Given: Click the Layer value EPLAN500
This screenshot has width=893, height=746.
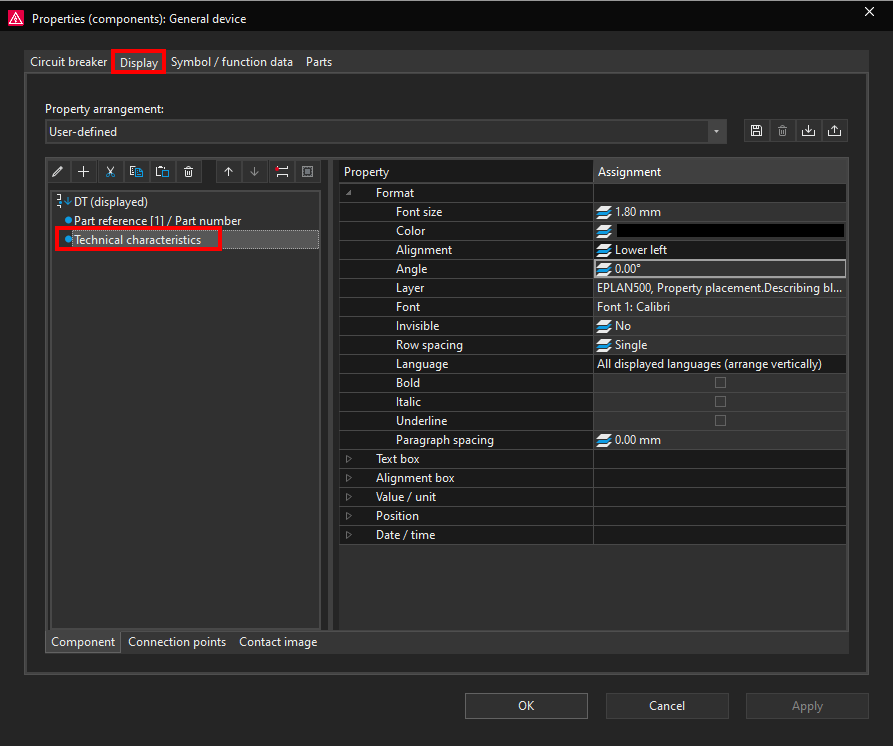Looking at the screenshot, I should 719,288.
